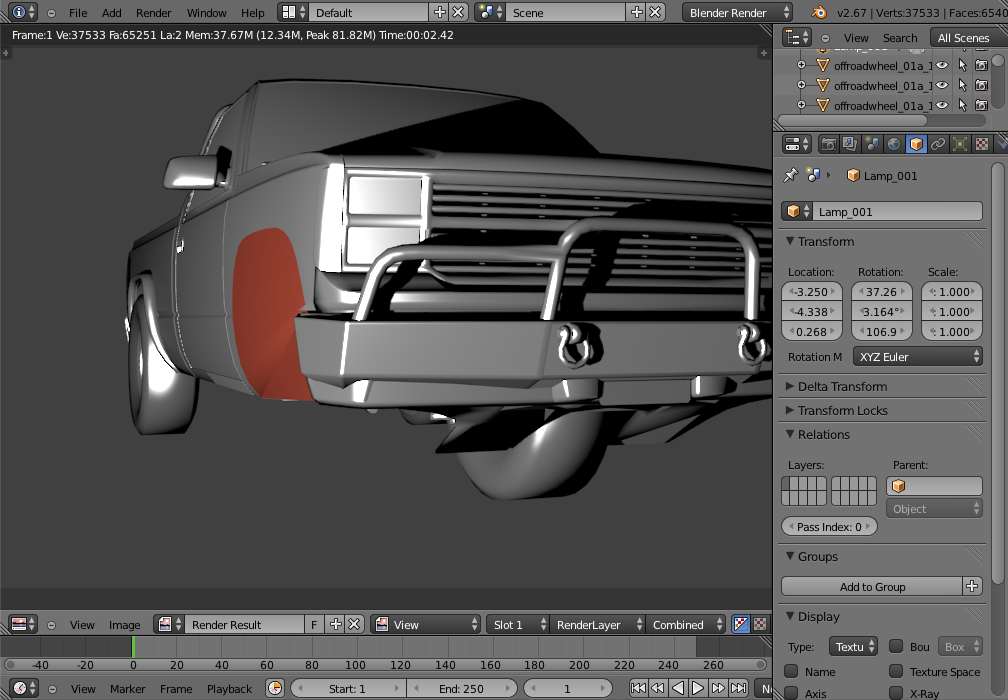1008x700 pixels.
Task: Enable the Texture Space checkbox
Action: 896,672
